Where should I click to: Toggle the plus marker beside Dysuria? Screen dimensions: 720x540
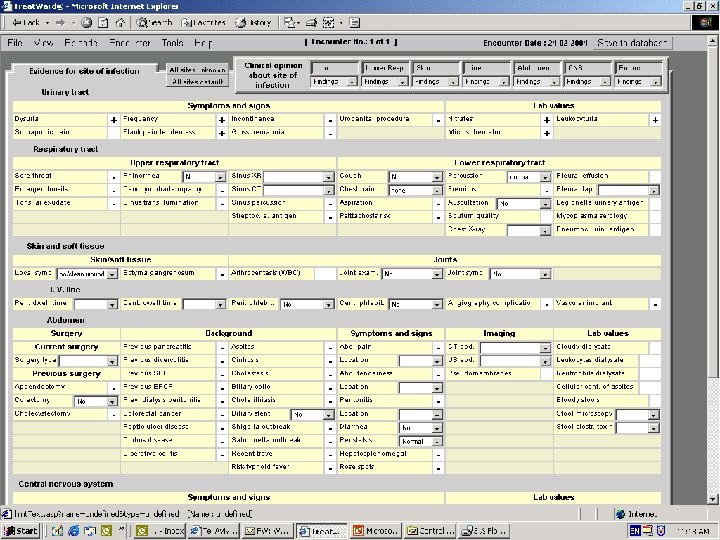[x=113, y=120]
